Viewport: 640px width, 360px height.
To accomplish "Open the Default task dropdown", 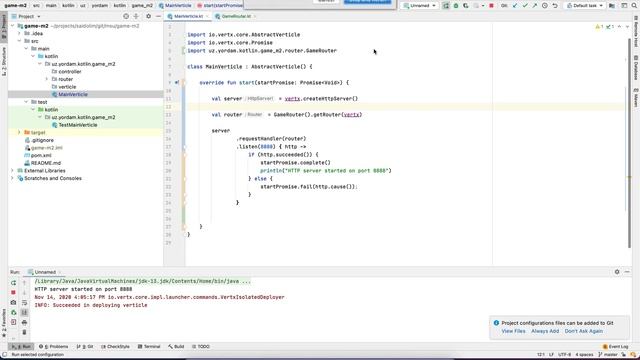I will click(x=585, y=6).
